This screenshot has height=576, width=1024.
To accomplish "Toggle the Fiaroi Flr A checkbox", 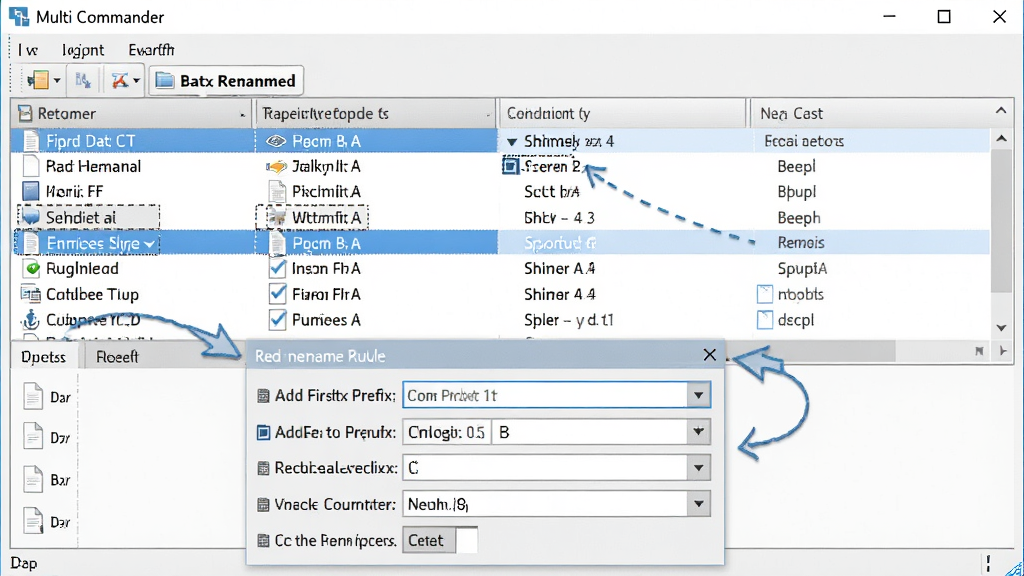I will tap(278, 294).
